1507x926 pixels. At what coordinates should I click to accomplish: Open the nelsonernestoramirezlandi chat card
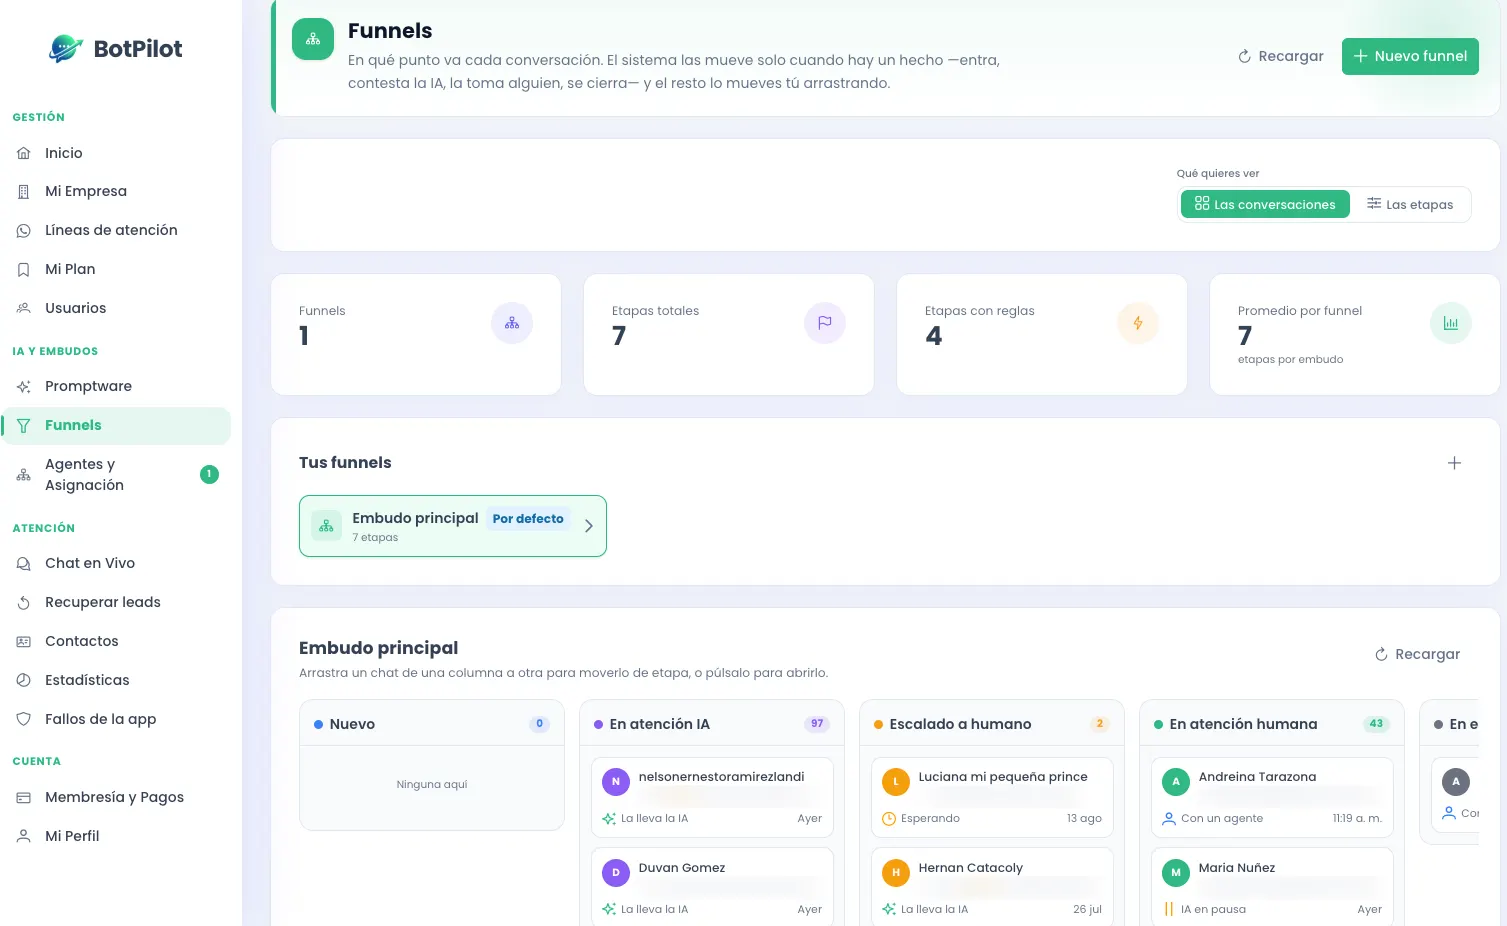pyautogui.click(x=712, y=797)
